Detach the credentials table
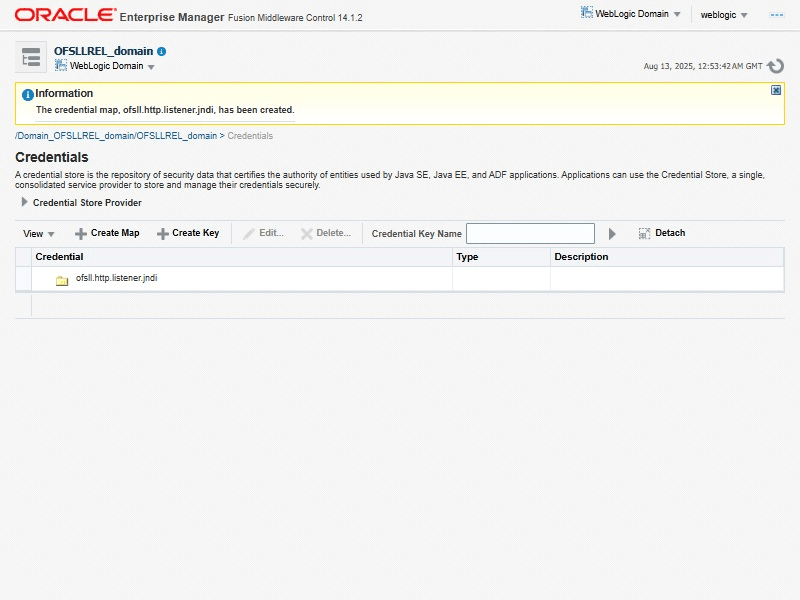The image size is (800, 600). pos(662,233)
